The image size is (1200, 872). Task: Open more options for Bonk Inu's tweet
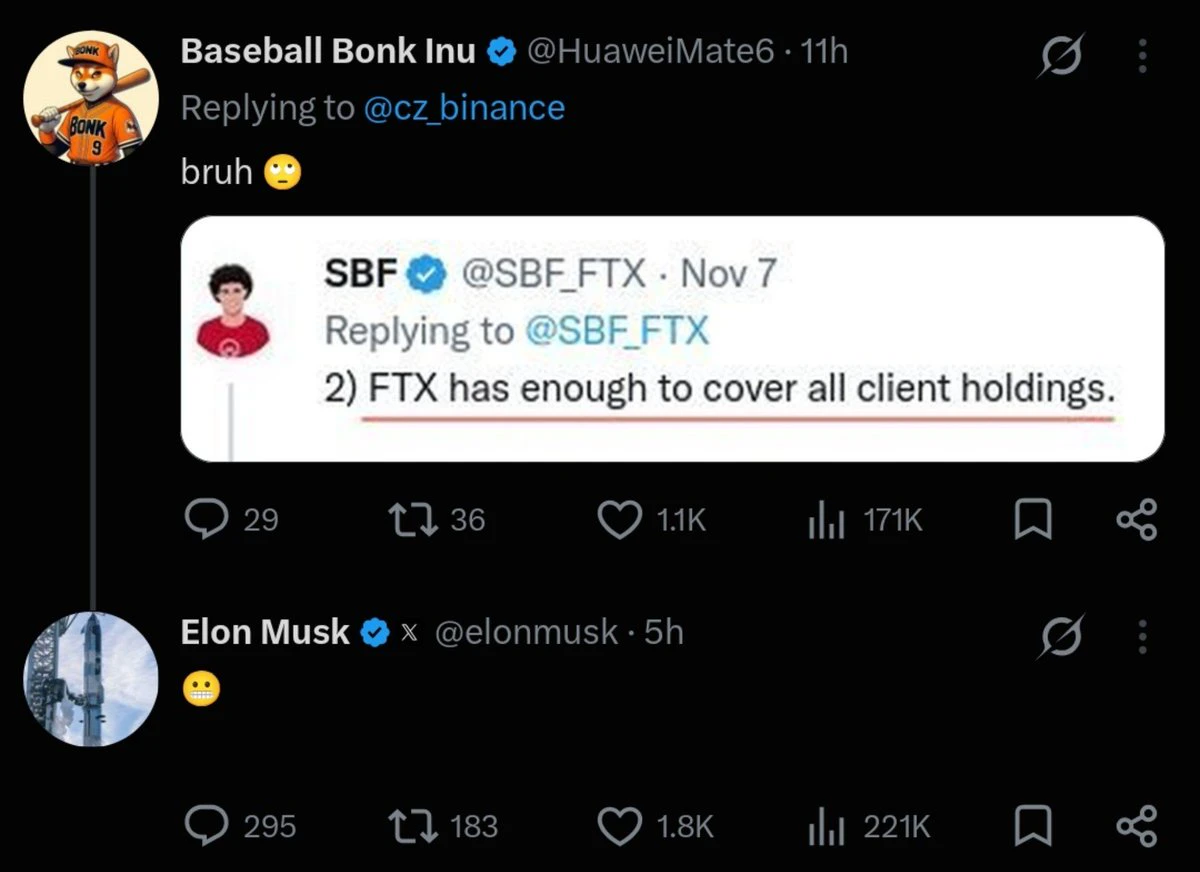(1143, 58)
